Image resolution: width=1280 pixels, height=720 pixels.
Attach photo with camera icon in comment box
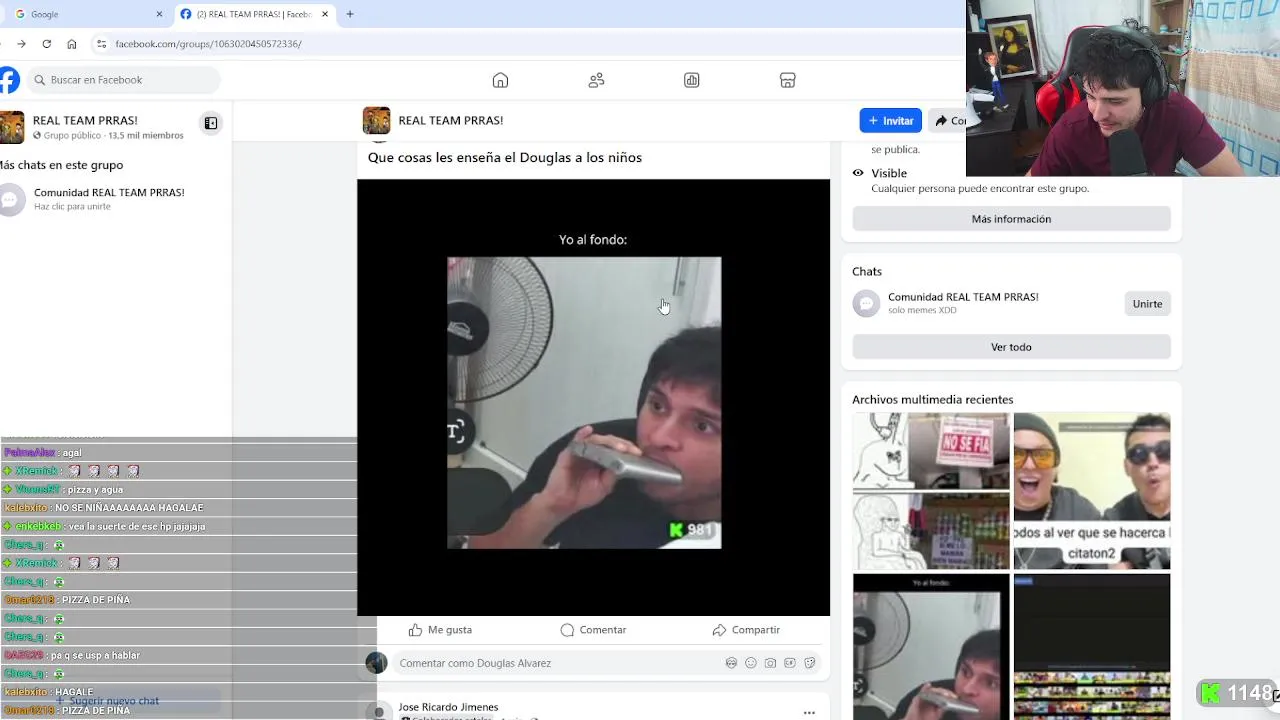click(x=770, y=663)
